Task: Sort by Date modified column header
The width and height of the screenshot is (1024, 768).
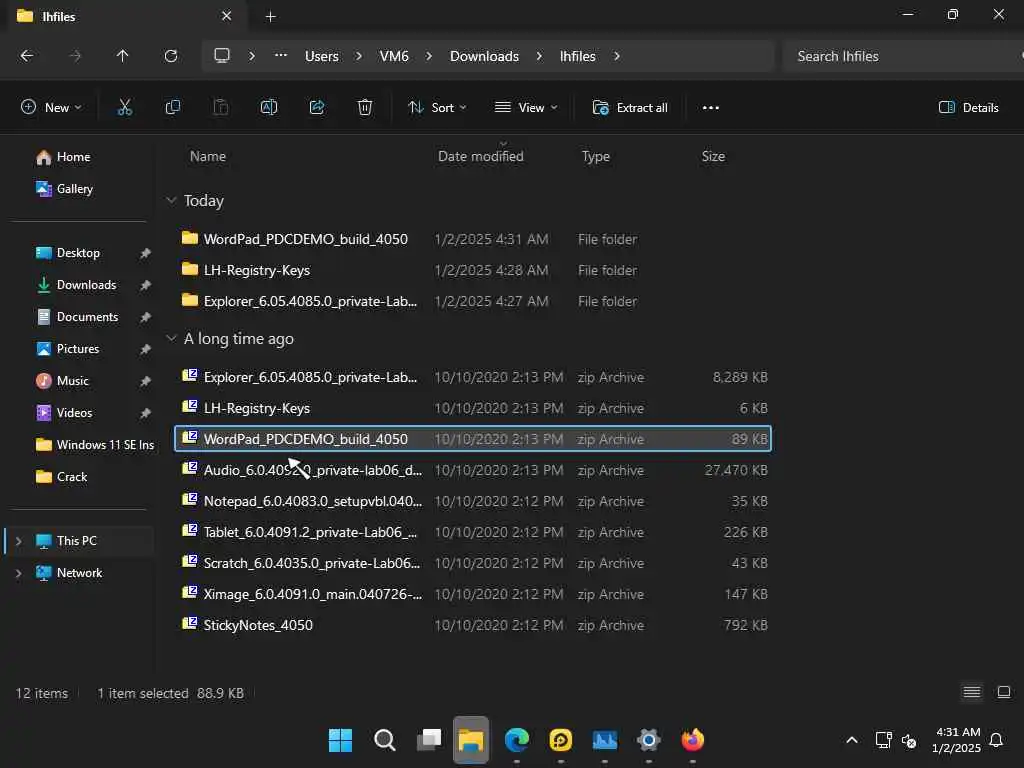Action: [481, 156]
